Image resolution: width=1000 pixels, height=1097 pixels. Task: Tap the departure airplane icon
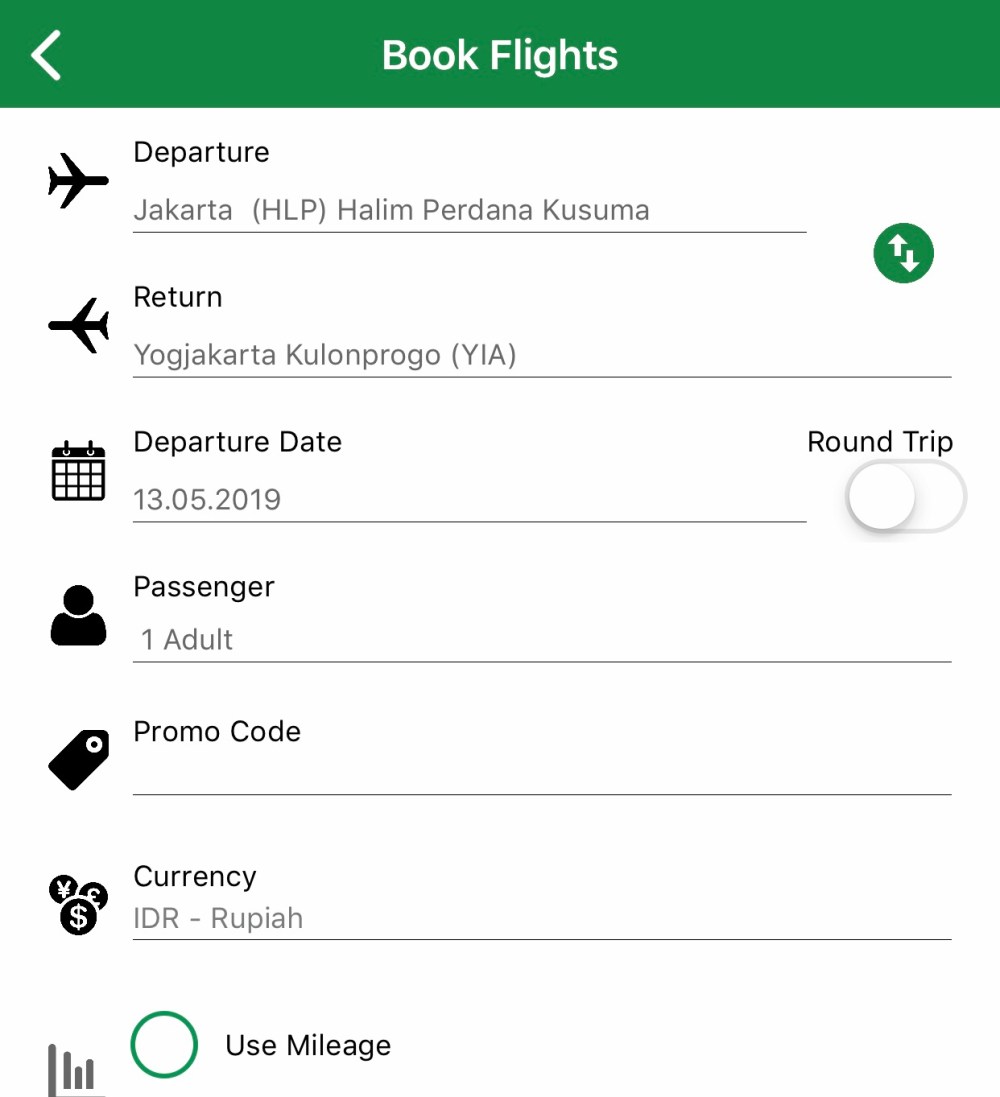click(x=78, y=181)
